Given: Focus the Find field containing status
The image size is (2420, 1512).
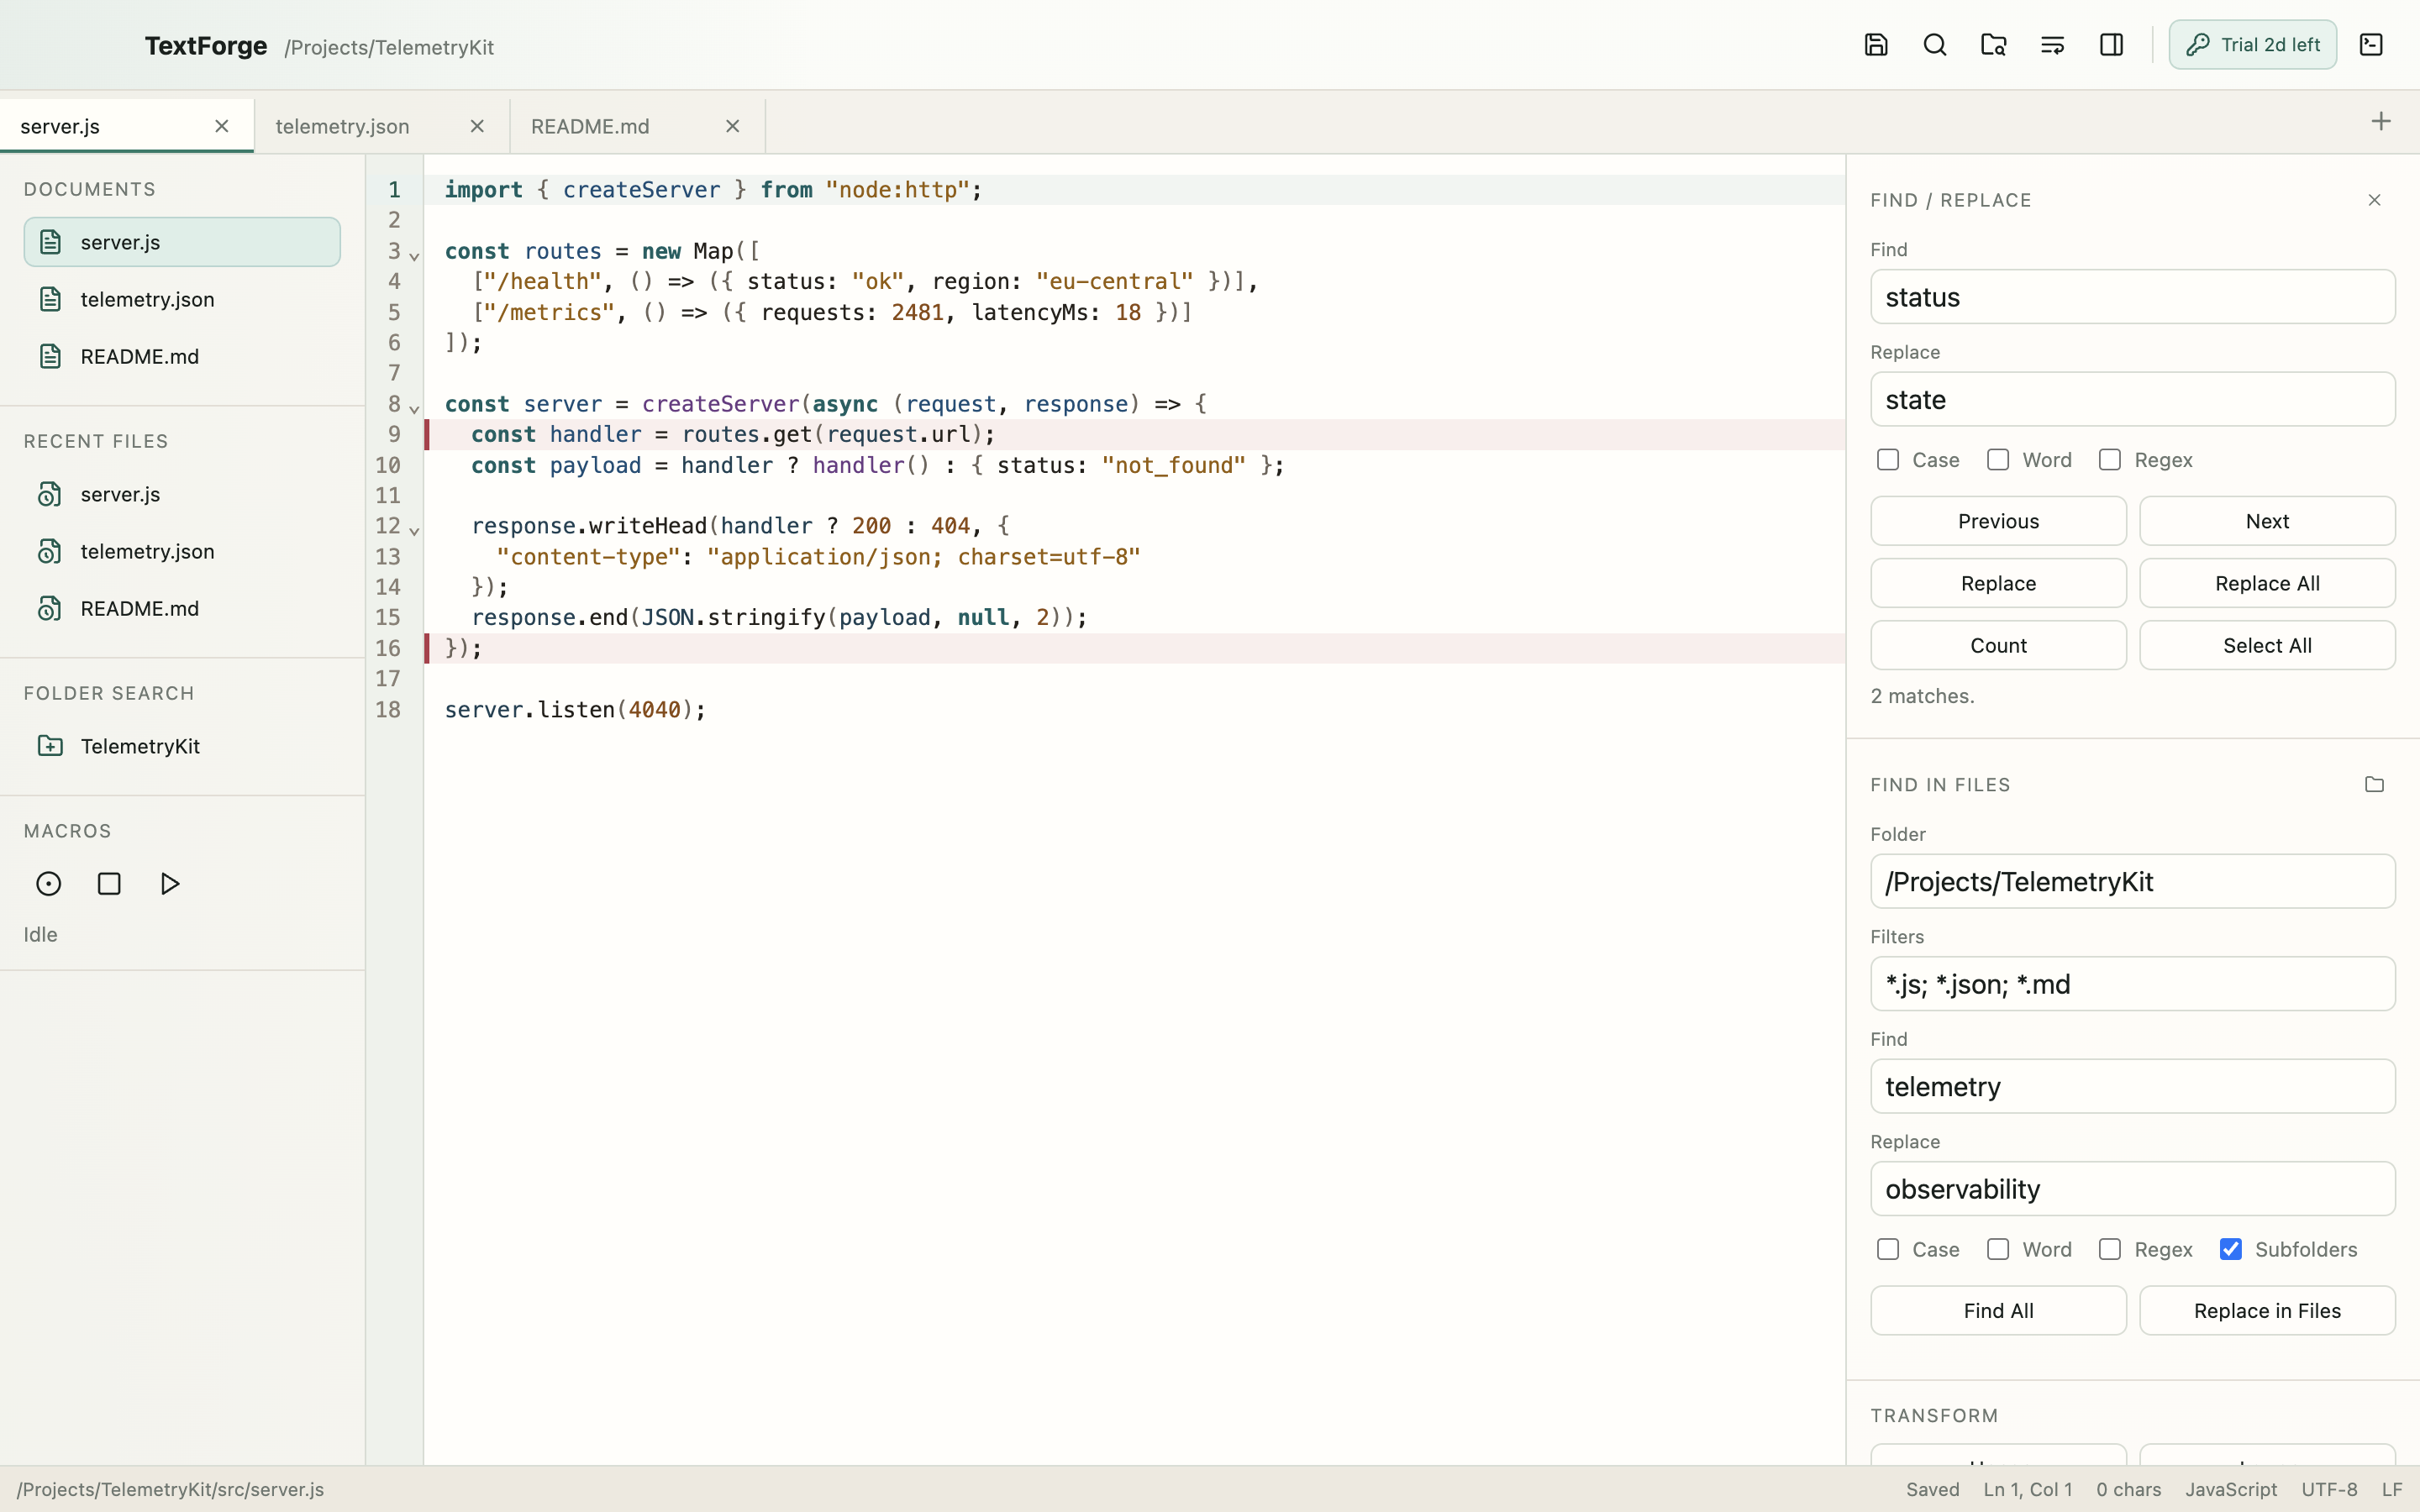Looking at the screenshot, I should pyautogui.click(x=2133, y=297).
